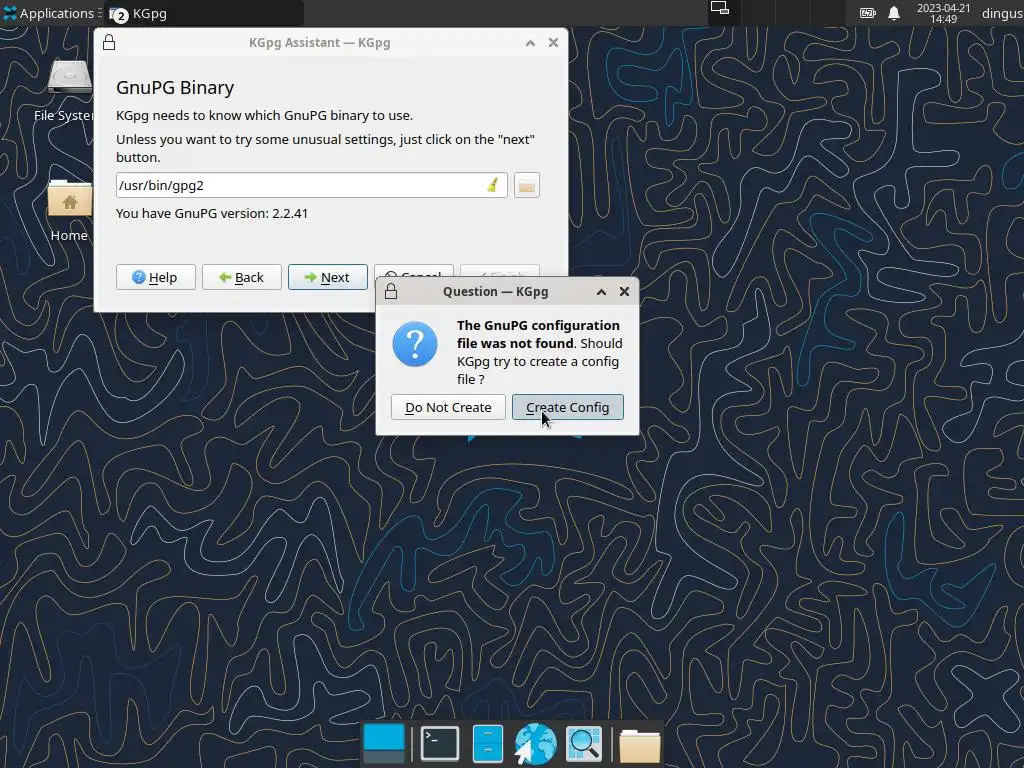Open the folder icon in the dock

pyautogui.click(x=639, y=744)
